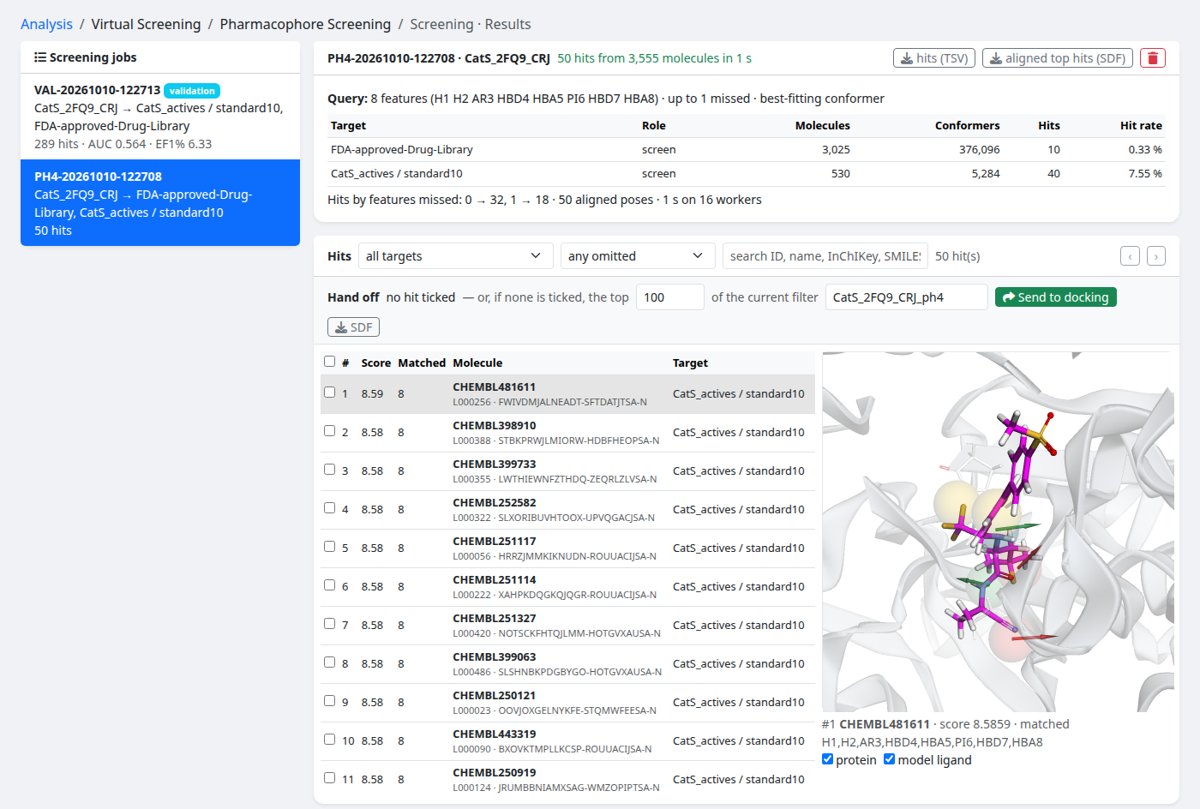The image size is (1200, 809).
Task: Click Send to docking button
Action: [x=1056, y=297]
